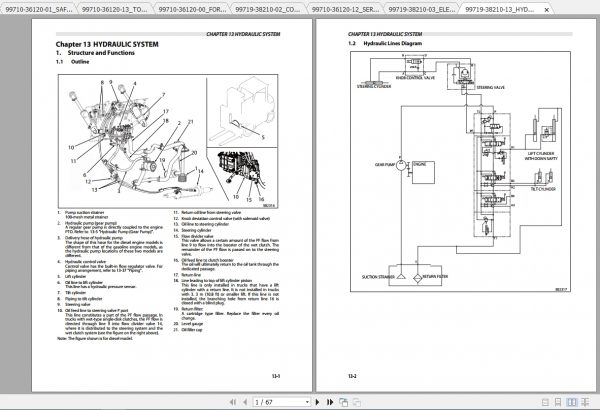Click list item '19. Return filter'
600x410 pixels.
tap(188, 309)
